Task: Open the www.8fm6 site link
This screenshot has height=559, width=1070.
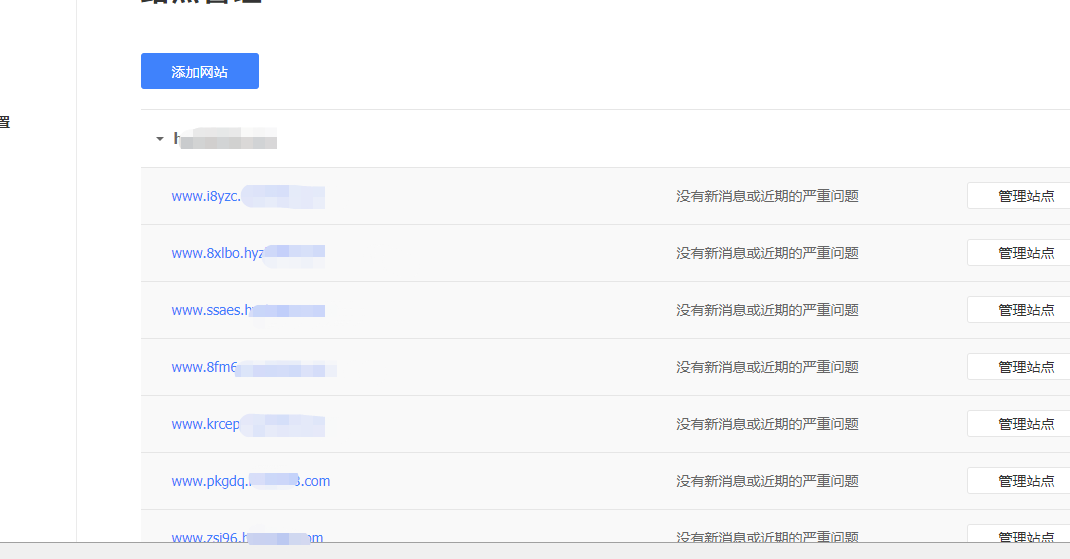Action: 252,367
